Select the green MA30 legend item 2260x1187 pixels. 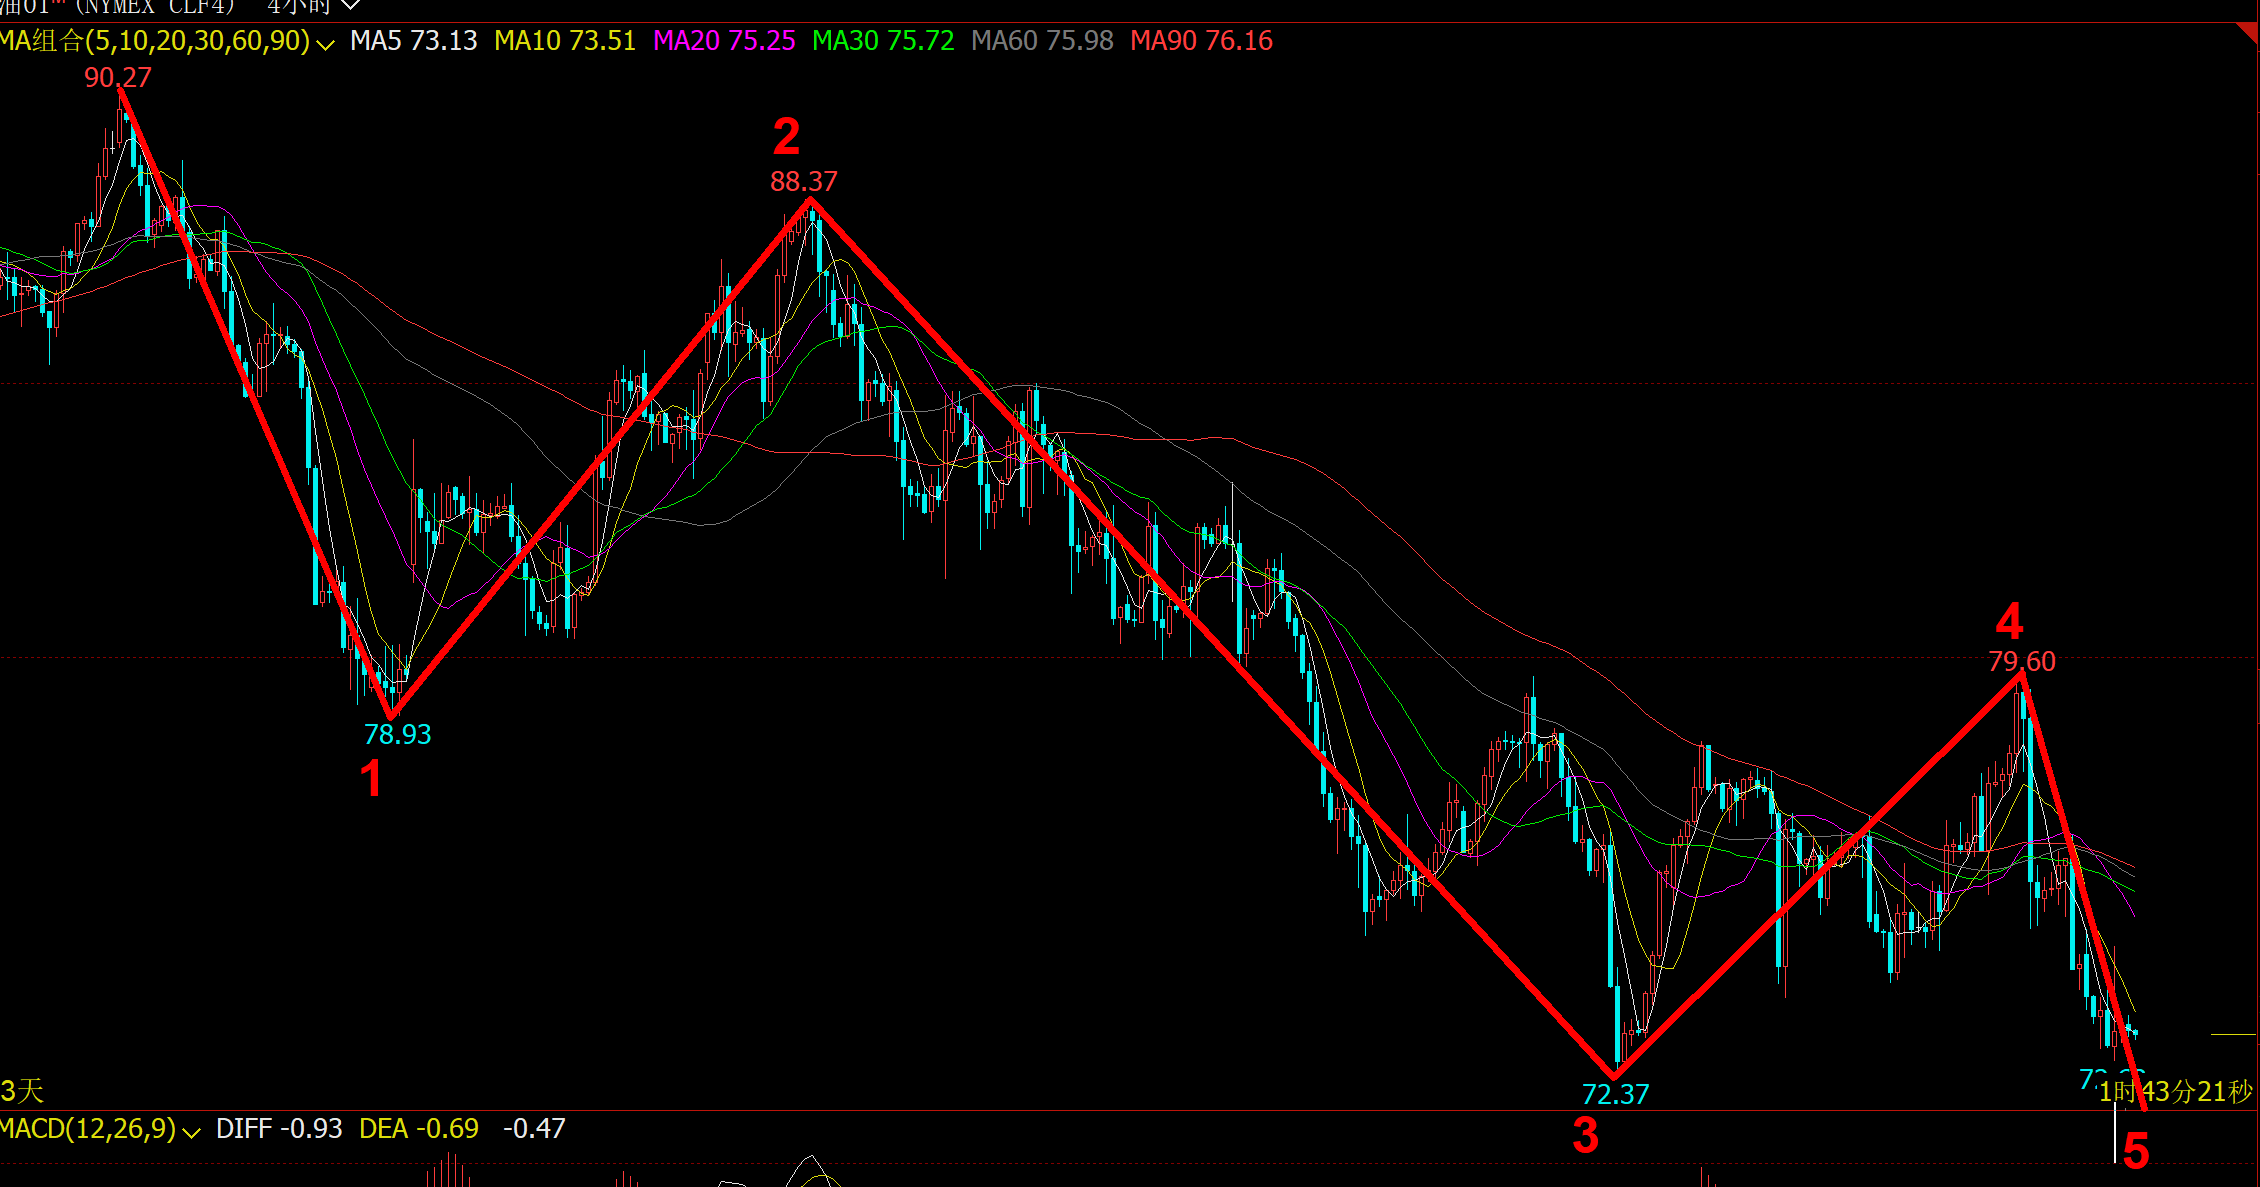pyautogui.click(x=883, y=41)
